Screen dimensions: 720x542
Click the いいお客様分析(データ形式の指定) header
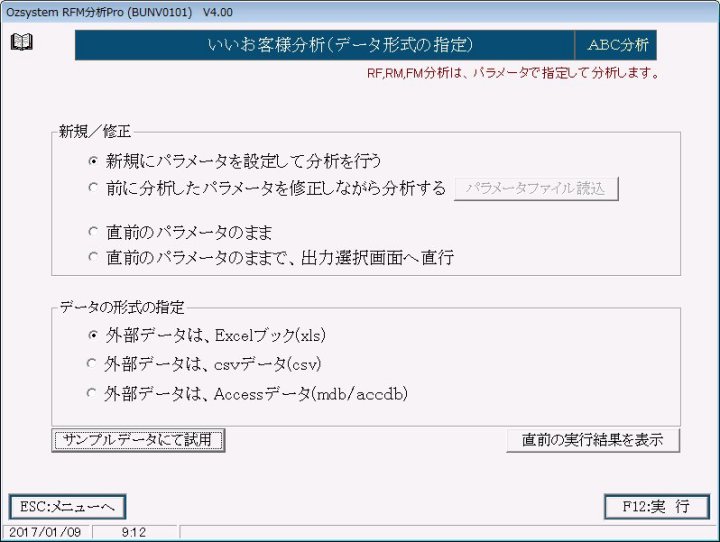[325, 45]
